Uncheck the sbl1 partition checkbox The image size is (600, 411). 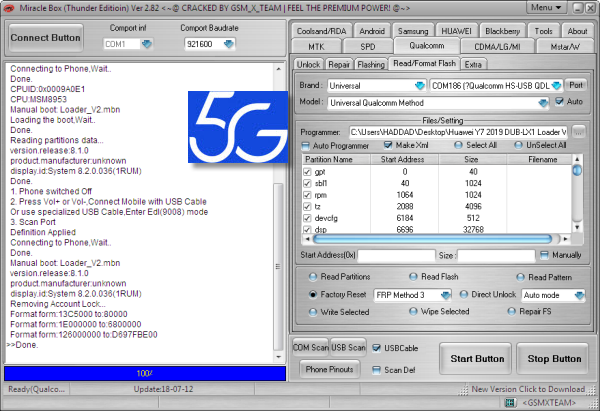(x=307, y=183)
